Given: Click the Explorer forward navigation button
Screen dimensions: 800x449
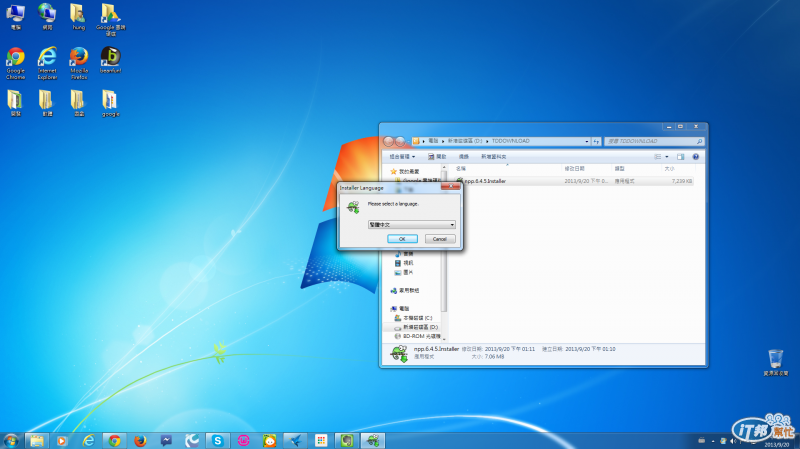Looking at the screenshot, I should (x=400, y=141).
